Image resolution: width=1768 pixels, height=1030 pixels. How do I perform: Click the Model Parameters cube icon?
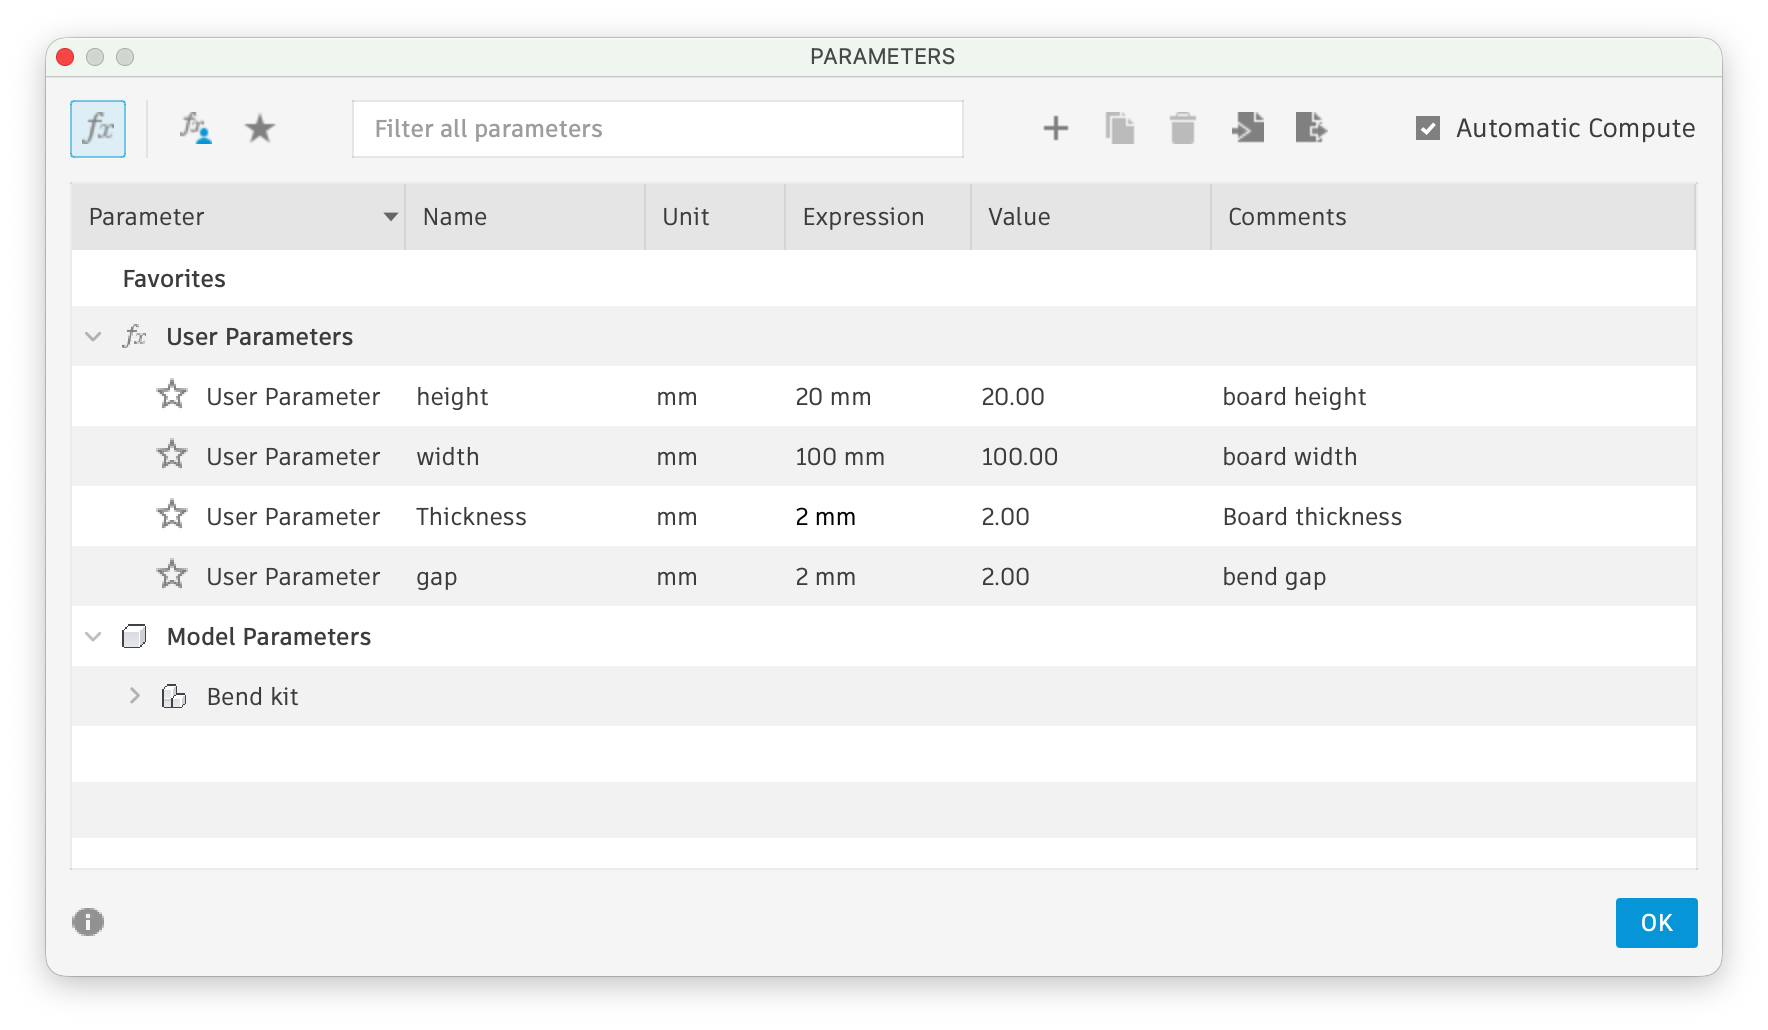coord(134,636)
